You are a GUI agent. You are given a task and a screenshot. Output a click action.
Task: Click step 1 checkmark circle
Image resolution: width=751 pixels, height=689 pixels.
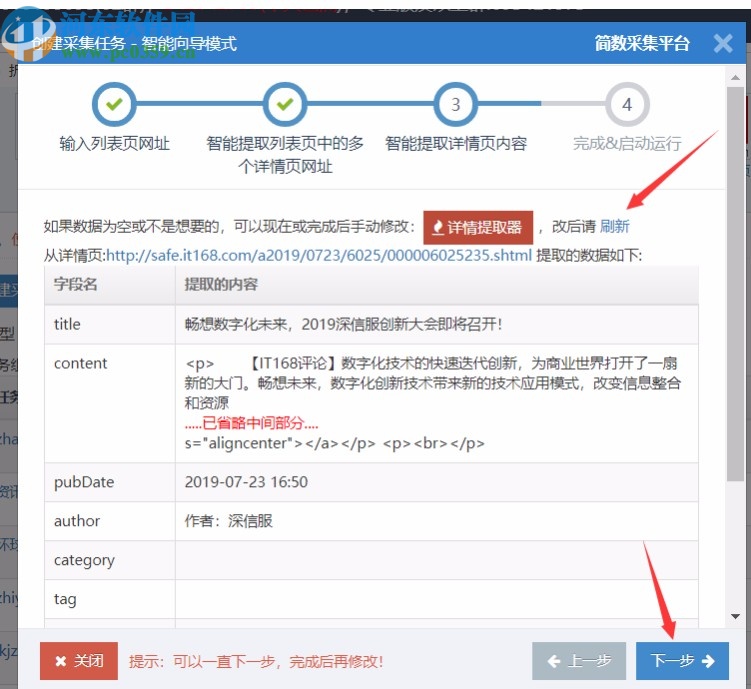click(x=114, y=104)
